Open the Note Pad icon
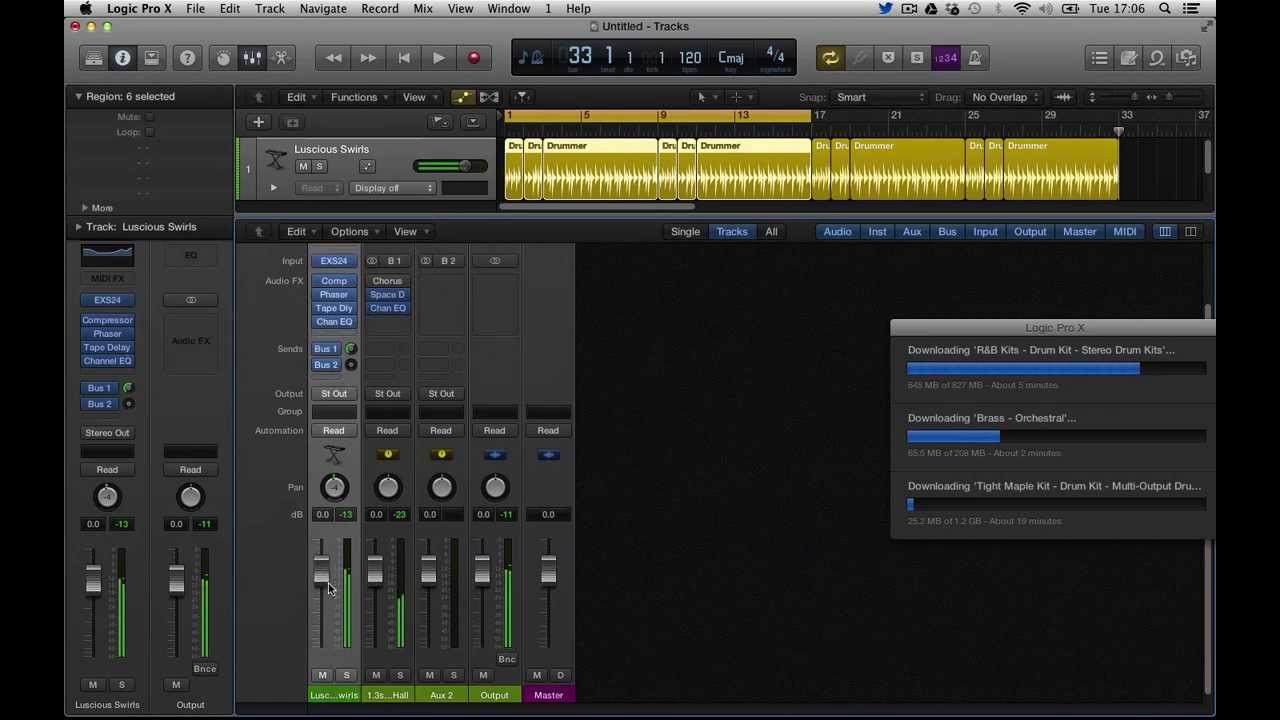This screenshot has width=1280, height=720. pos(1128,58)
